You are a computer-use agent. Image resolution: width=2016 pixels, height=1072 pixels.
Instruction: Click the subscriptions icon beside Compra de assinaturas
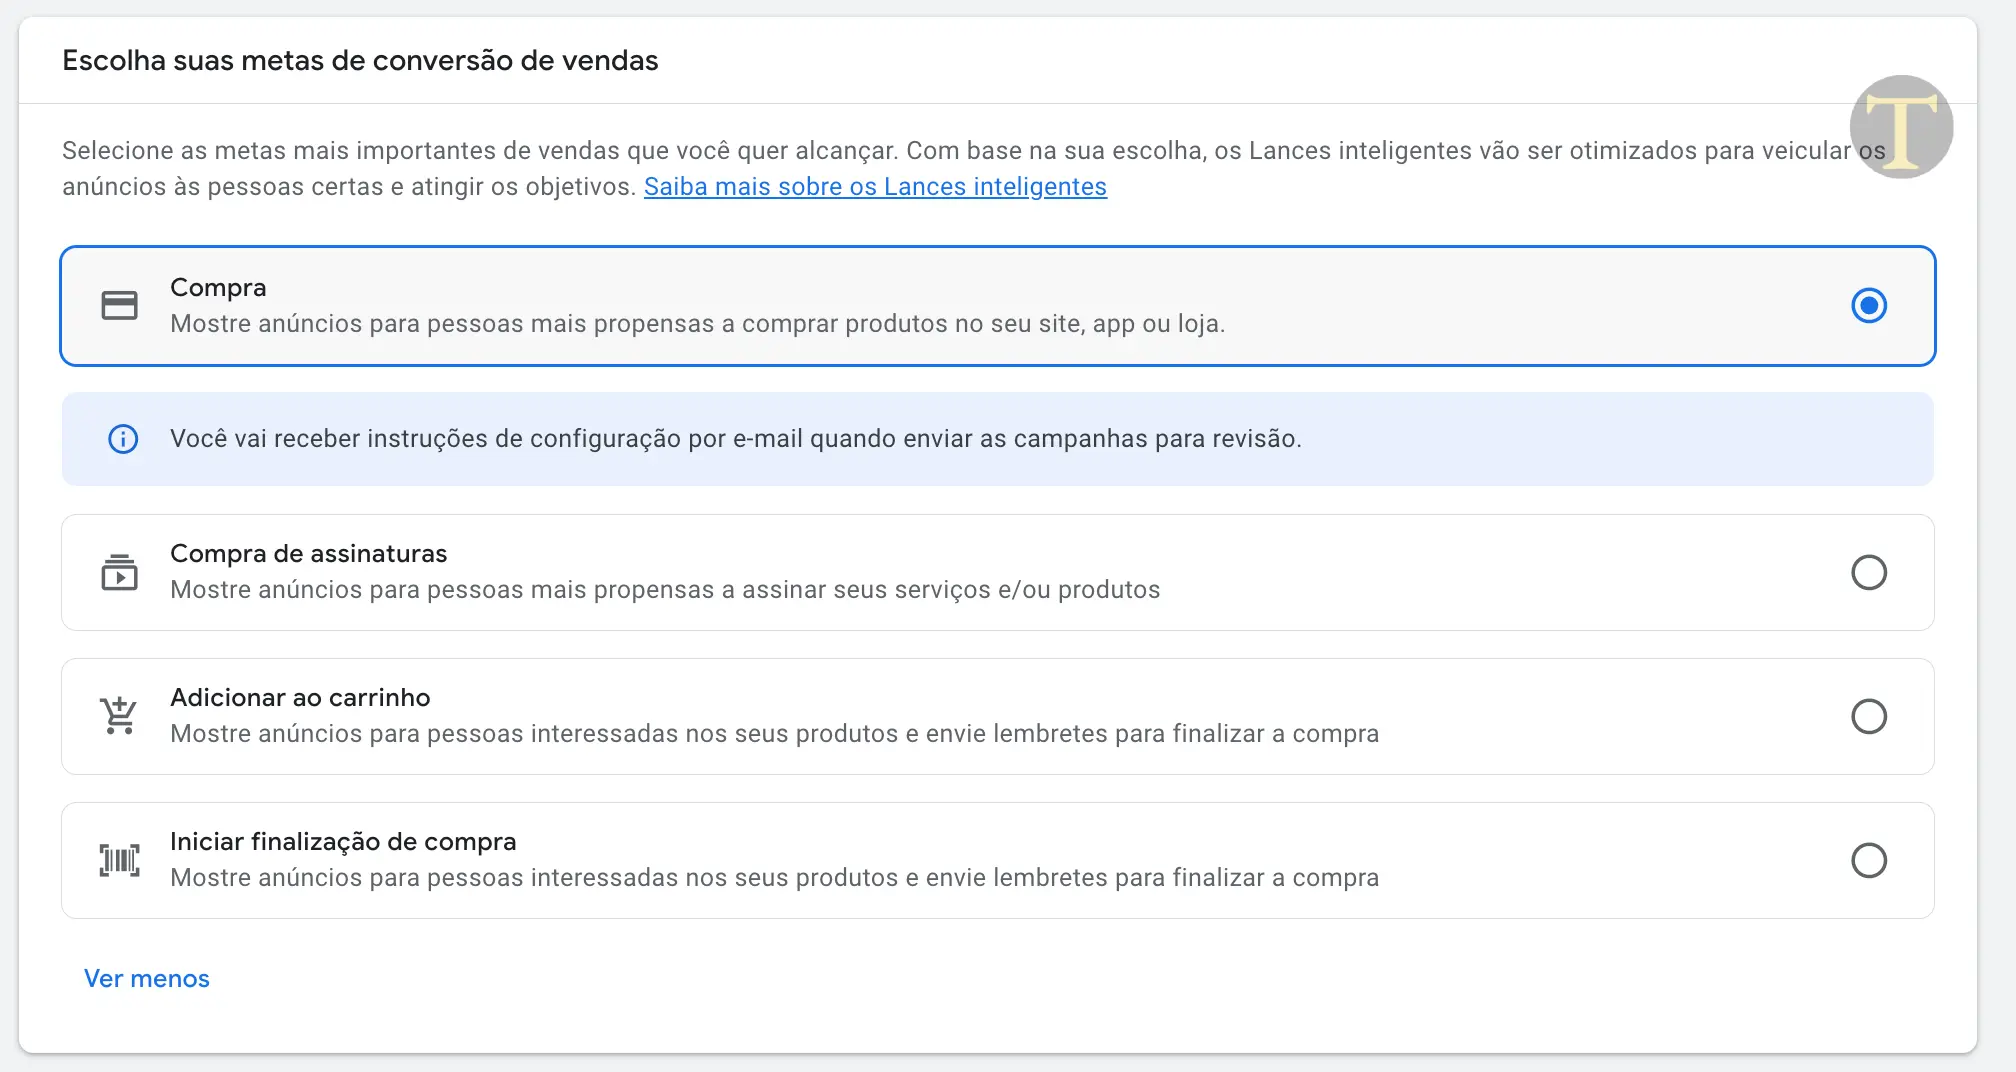click(120, 572)
